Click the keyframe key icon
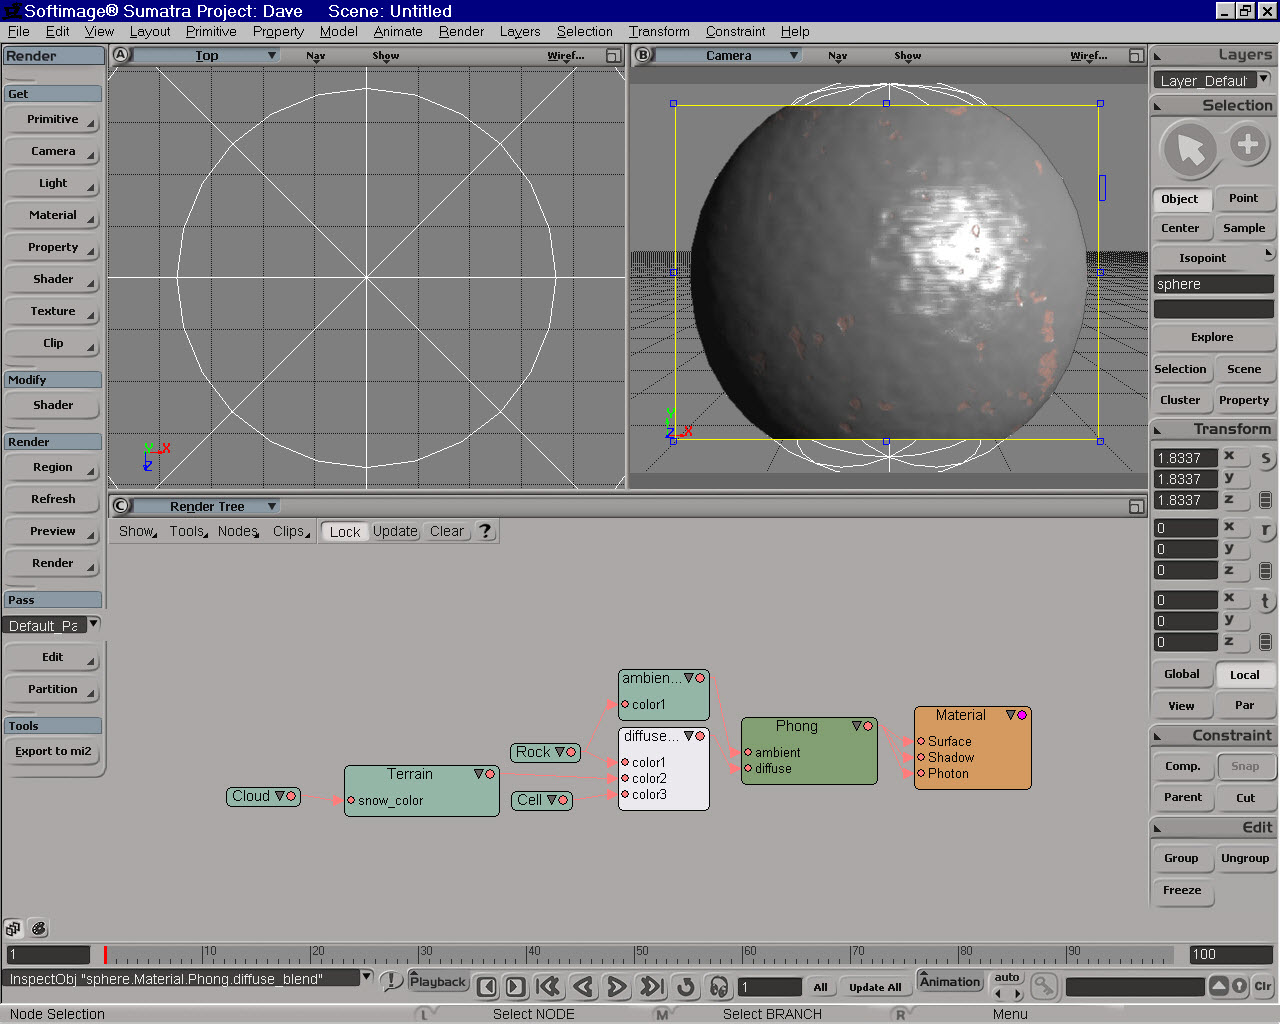Image resolution: width=1280 pixels, height=1024 pixels. 1043,987
